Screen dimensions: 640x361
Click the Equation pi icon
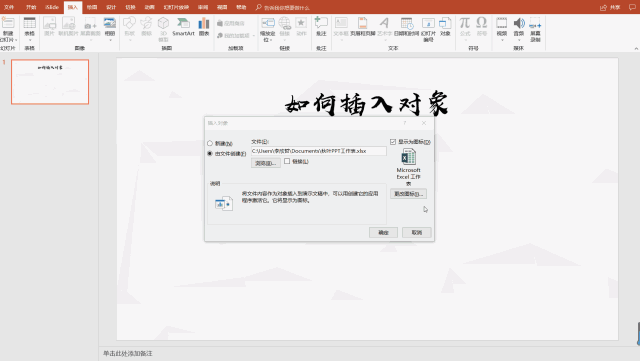pos(465,23)
